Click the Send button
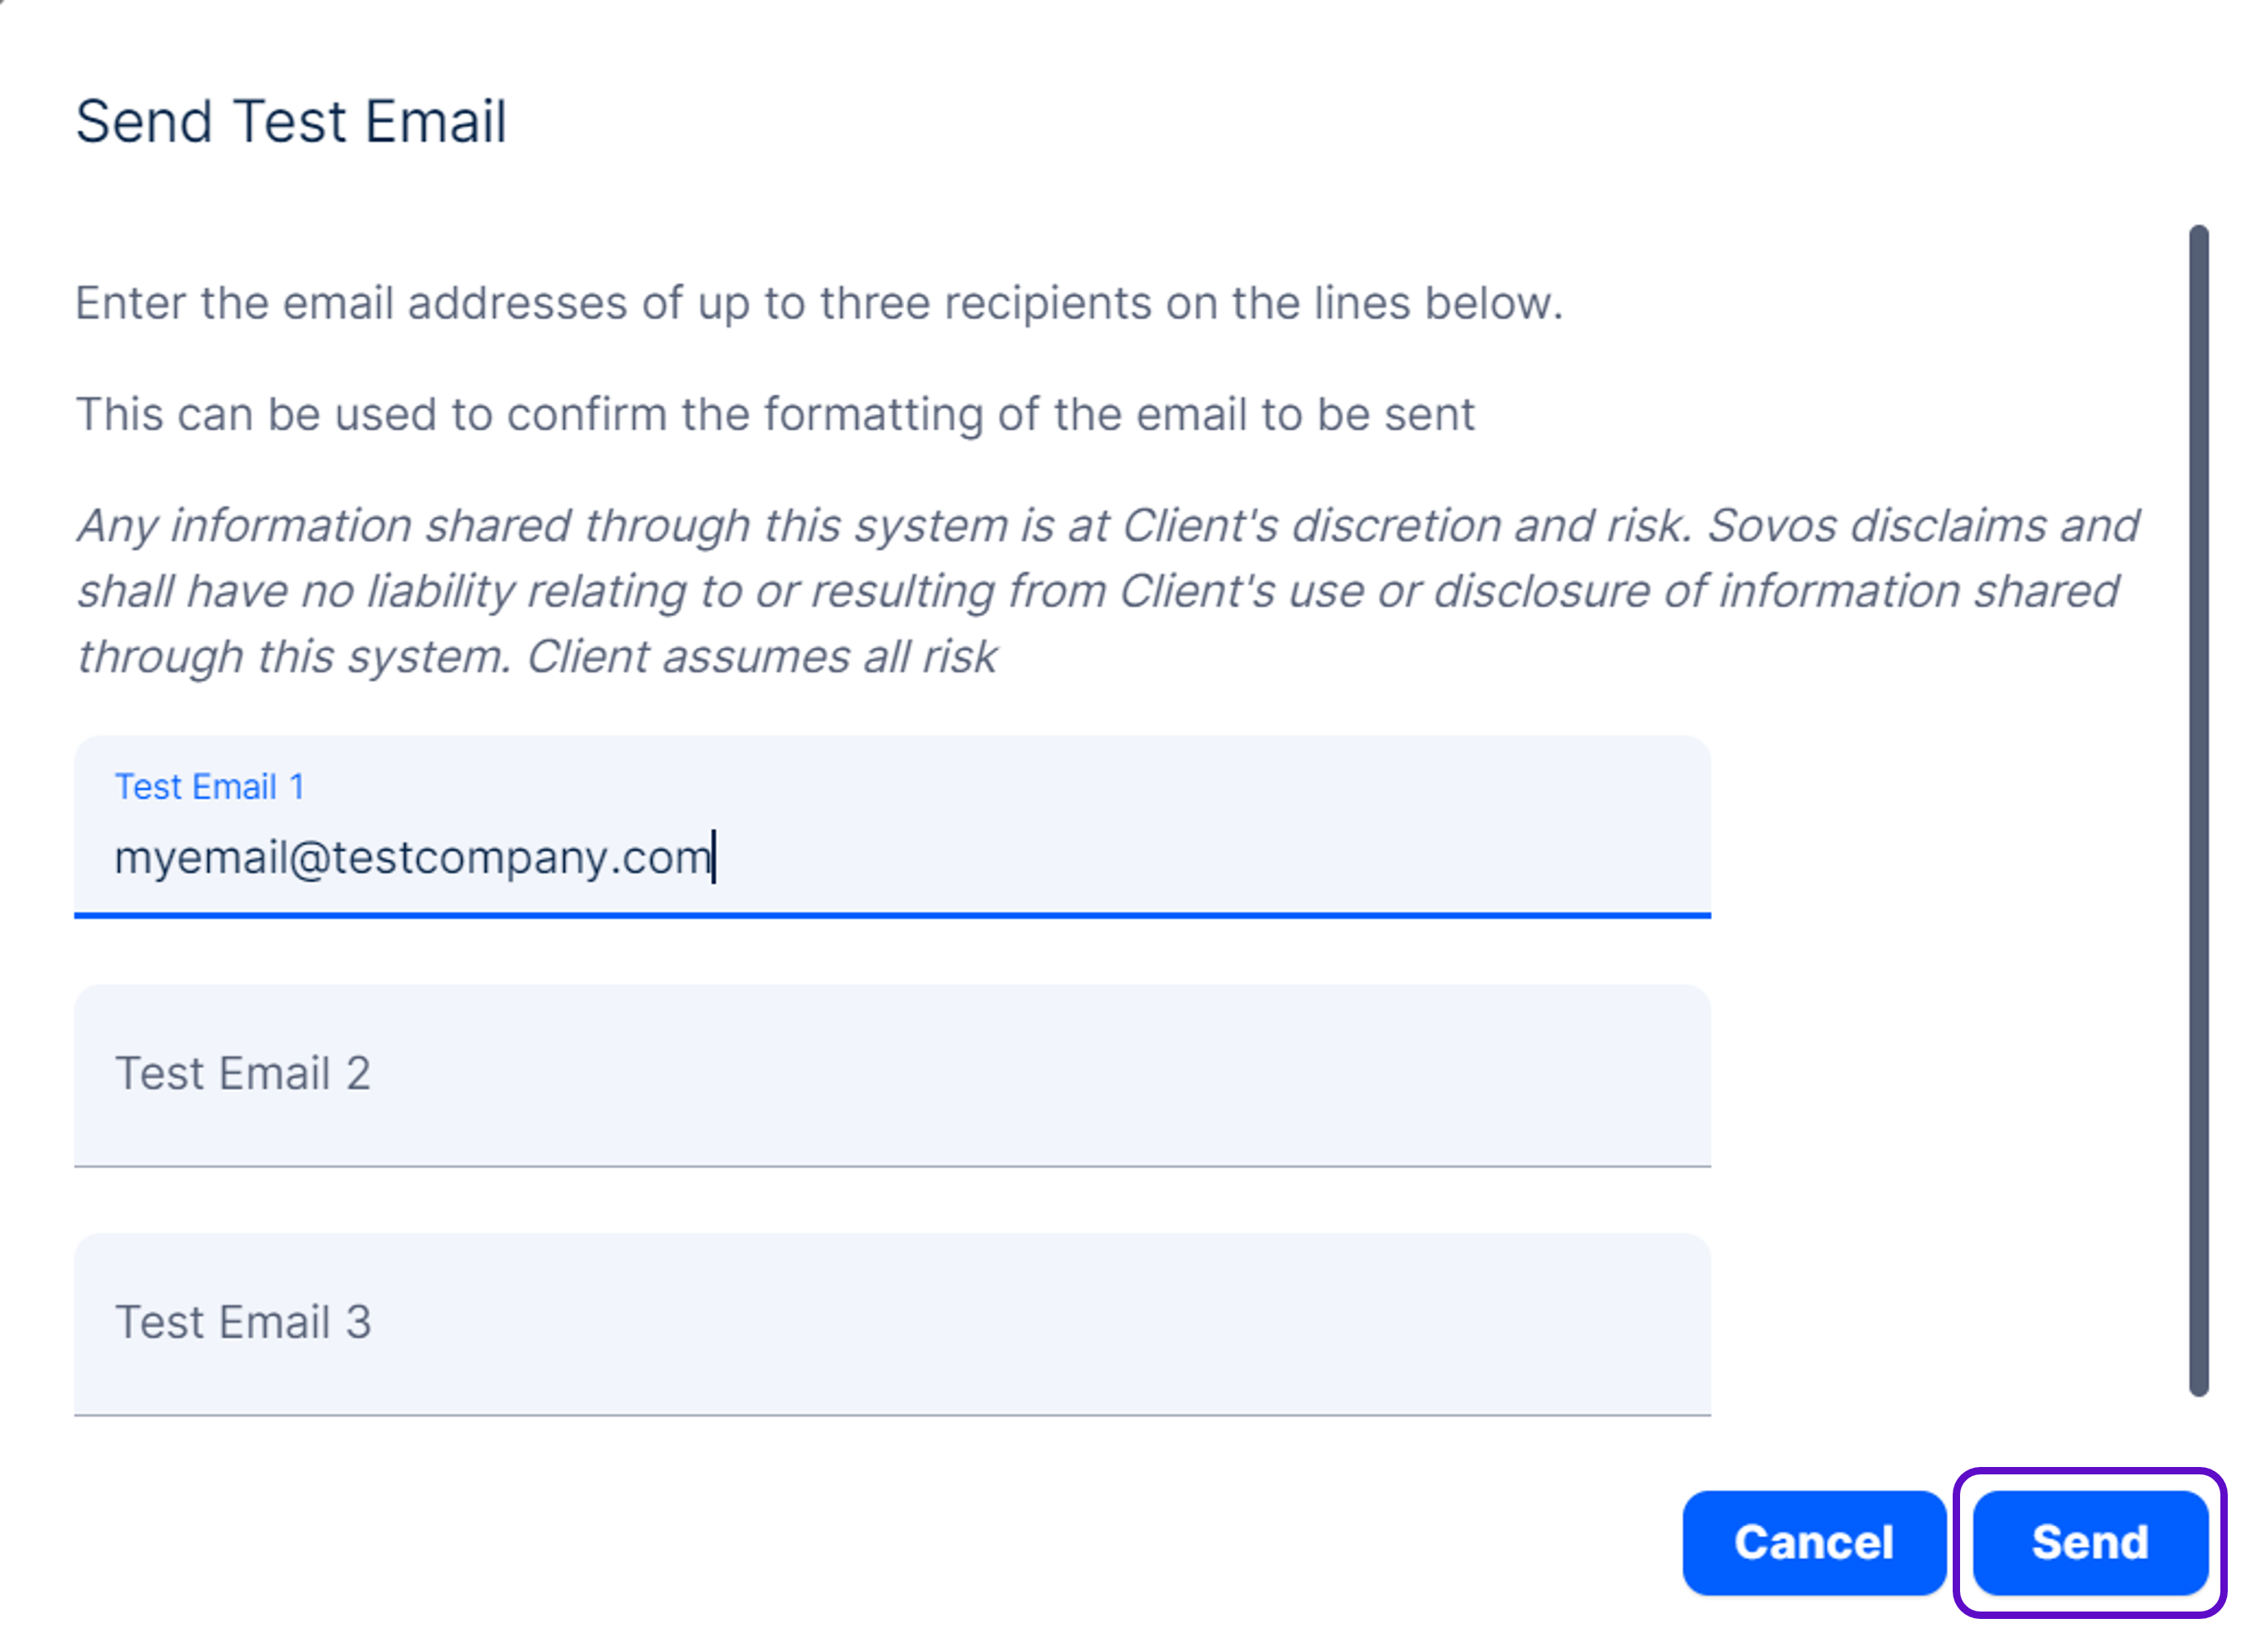This screenshot has width=2268, height=1637. coord(2088,1542)
